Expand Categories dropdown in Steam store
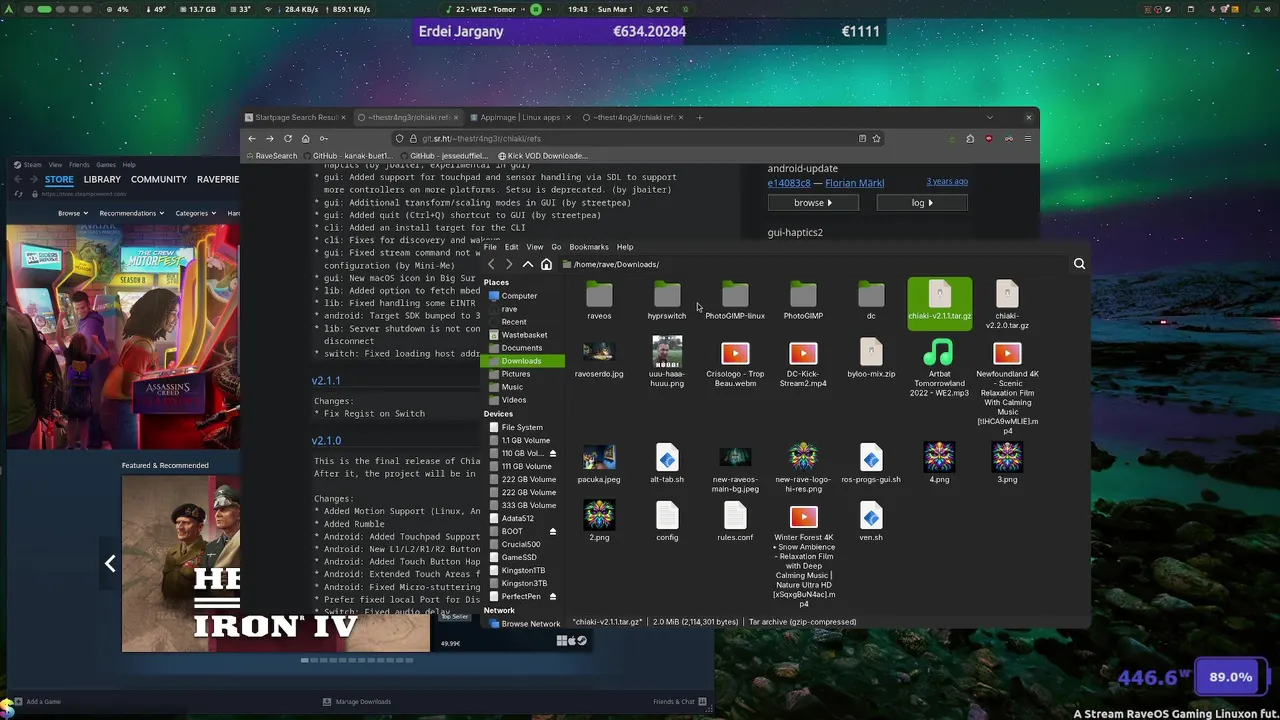Image resolution: width=1280 pixels, height=720 pixels. pyautogui.click(x=194, y=213)
